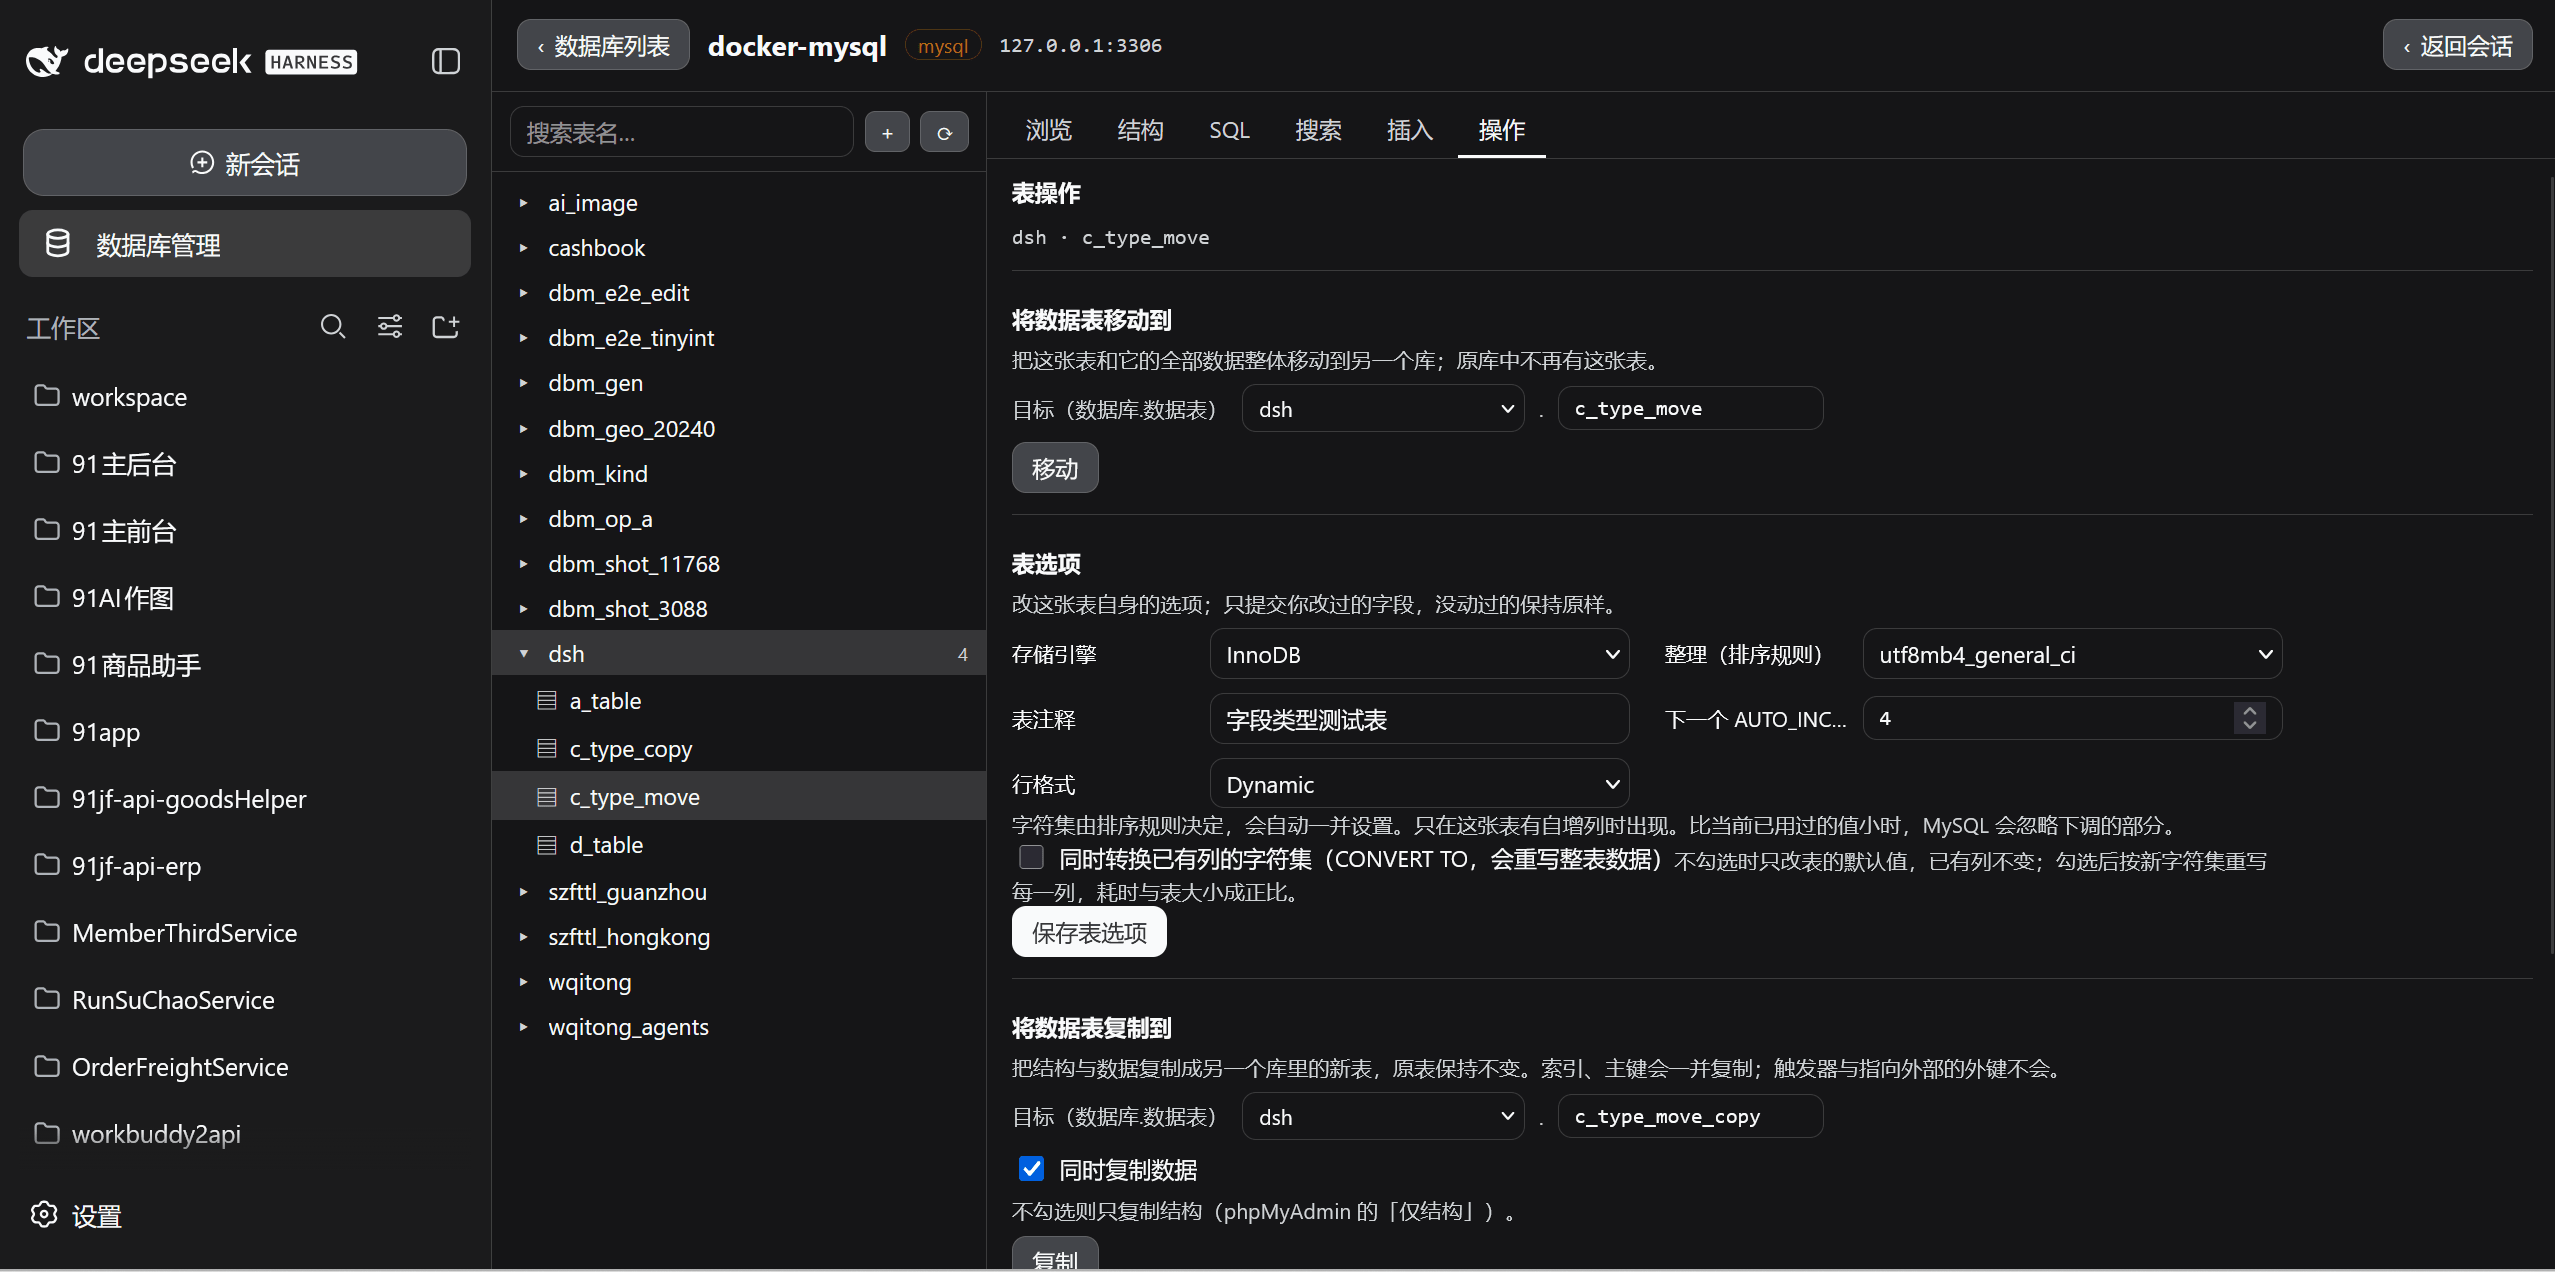Click folder icon of RunSuChaoService
This screenshot has width=2555, height=1272.
click(x=47, y=999)
